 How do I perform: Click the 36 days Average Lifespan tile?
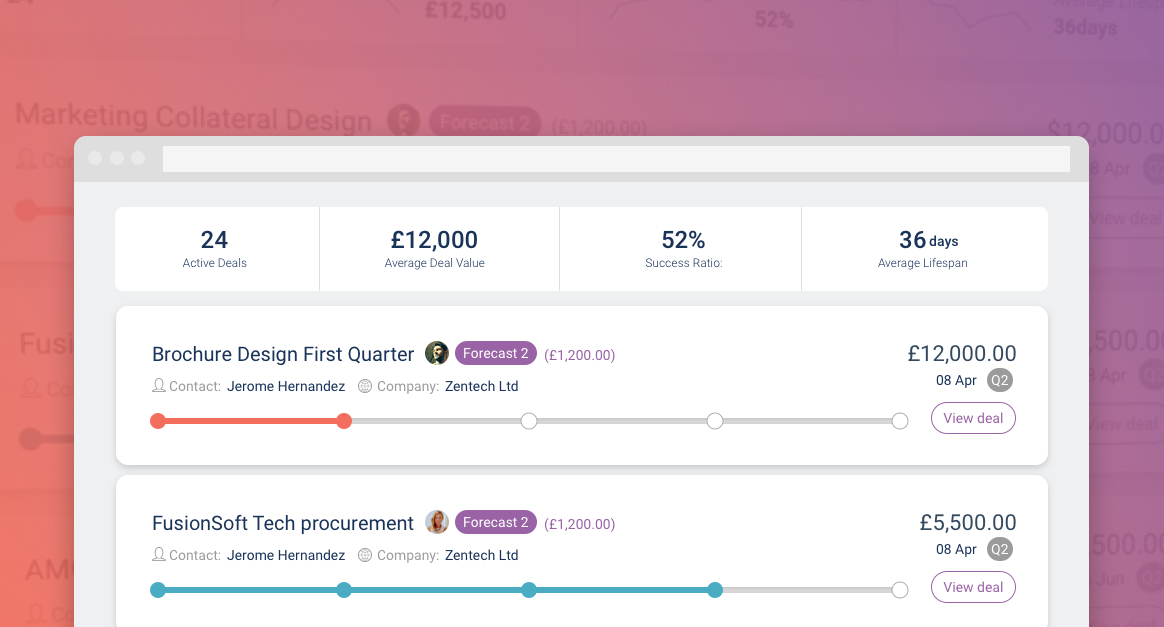pyautogui.click(x=925, y=249)
